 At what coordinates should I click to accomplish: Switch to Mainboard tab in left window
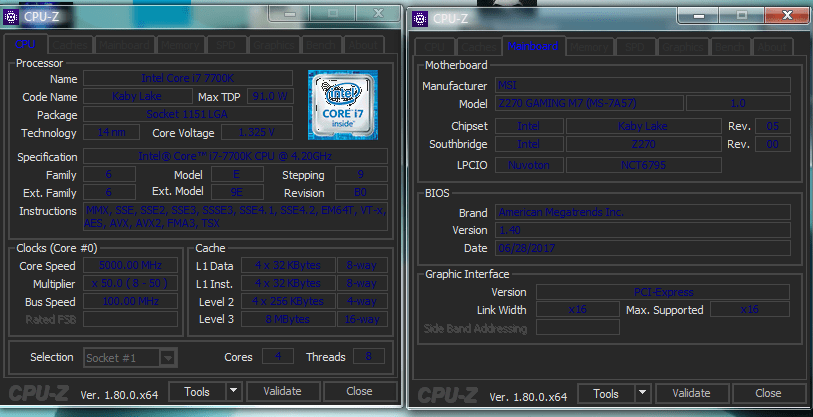coord(124,45)
